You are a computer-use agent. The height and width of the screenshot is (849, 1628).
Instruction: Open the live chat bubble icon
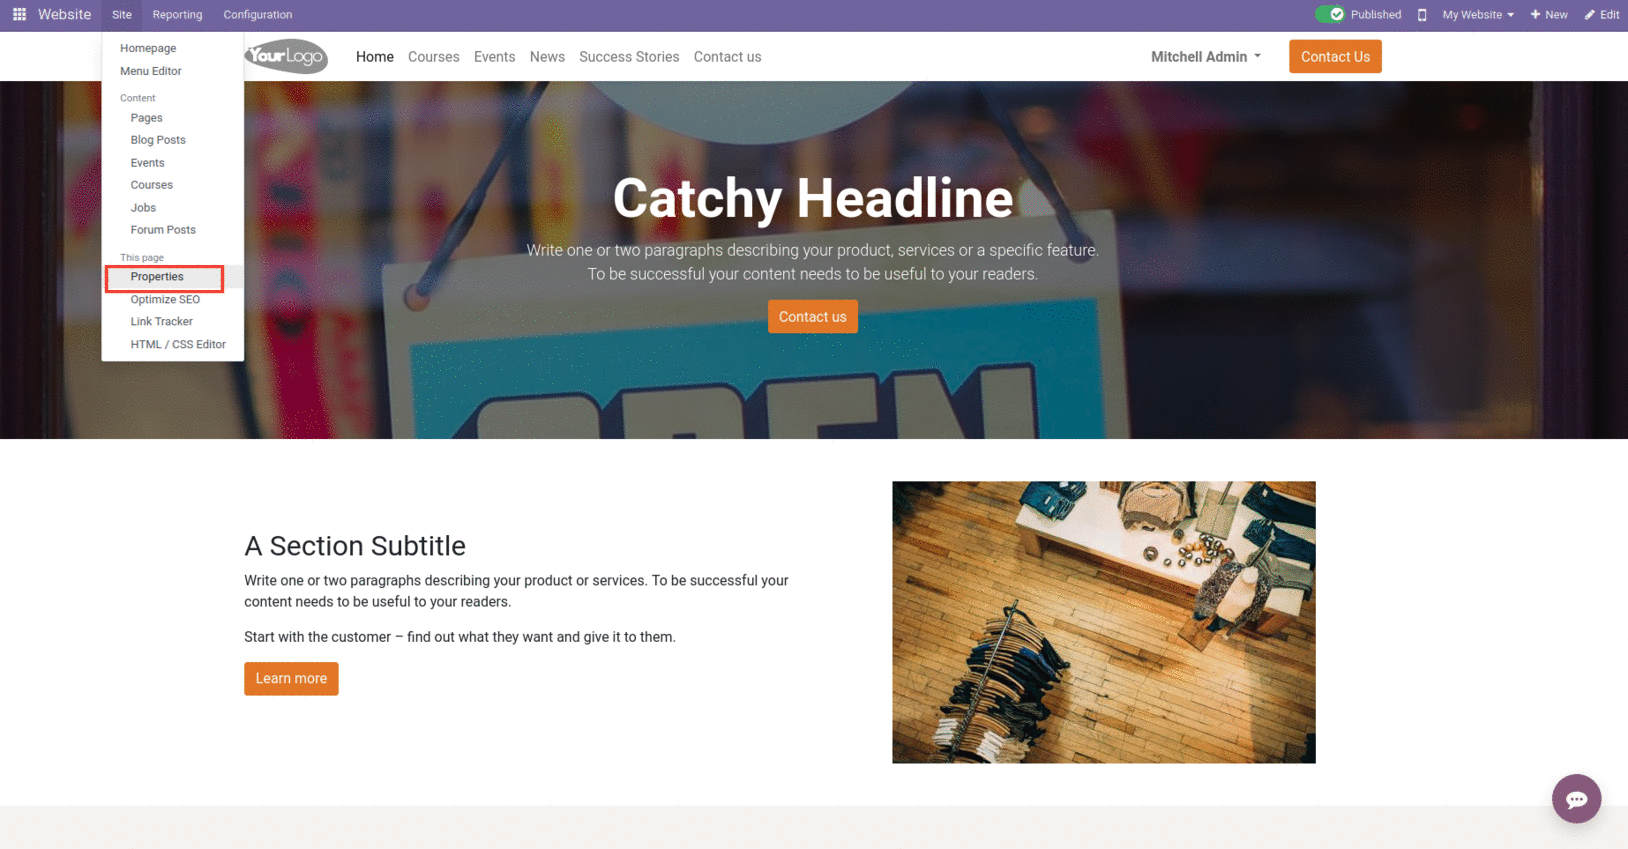pos(1576,799)
